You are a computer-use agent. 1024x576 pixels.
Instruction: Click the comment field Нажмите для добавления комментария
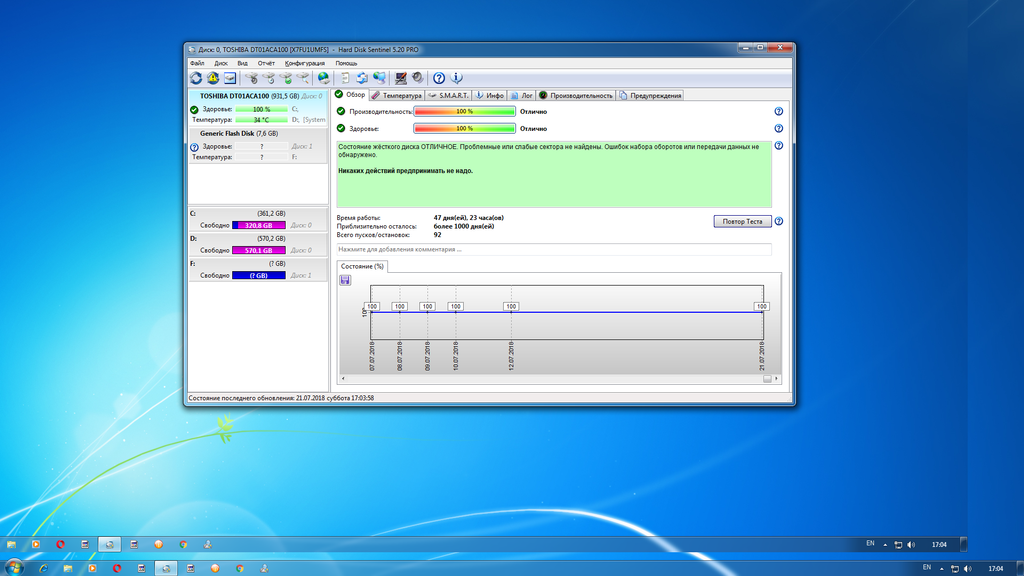(554, 249)
